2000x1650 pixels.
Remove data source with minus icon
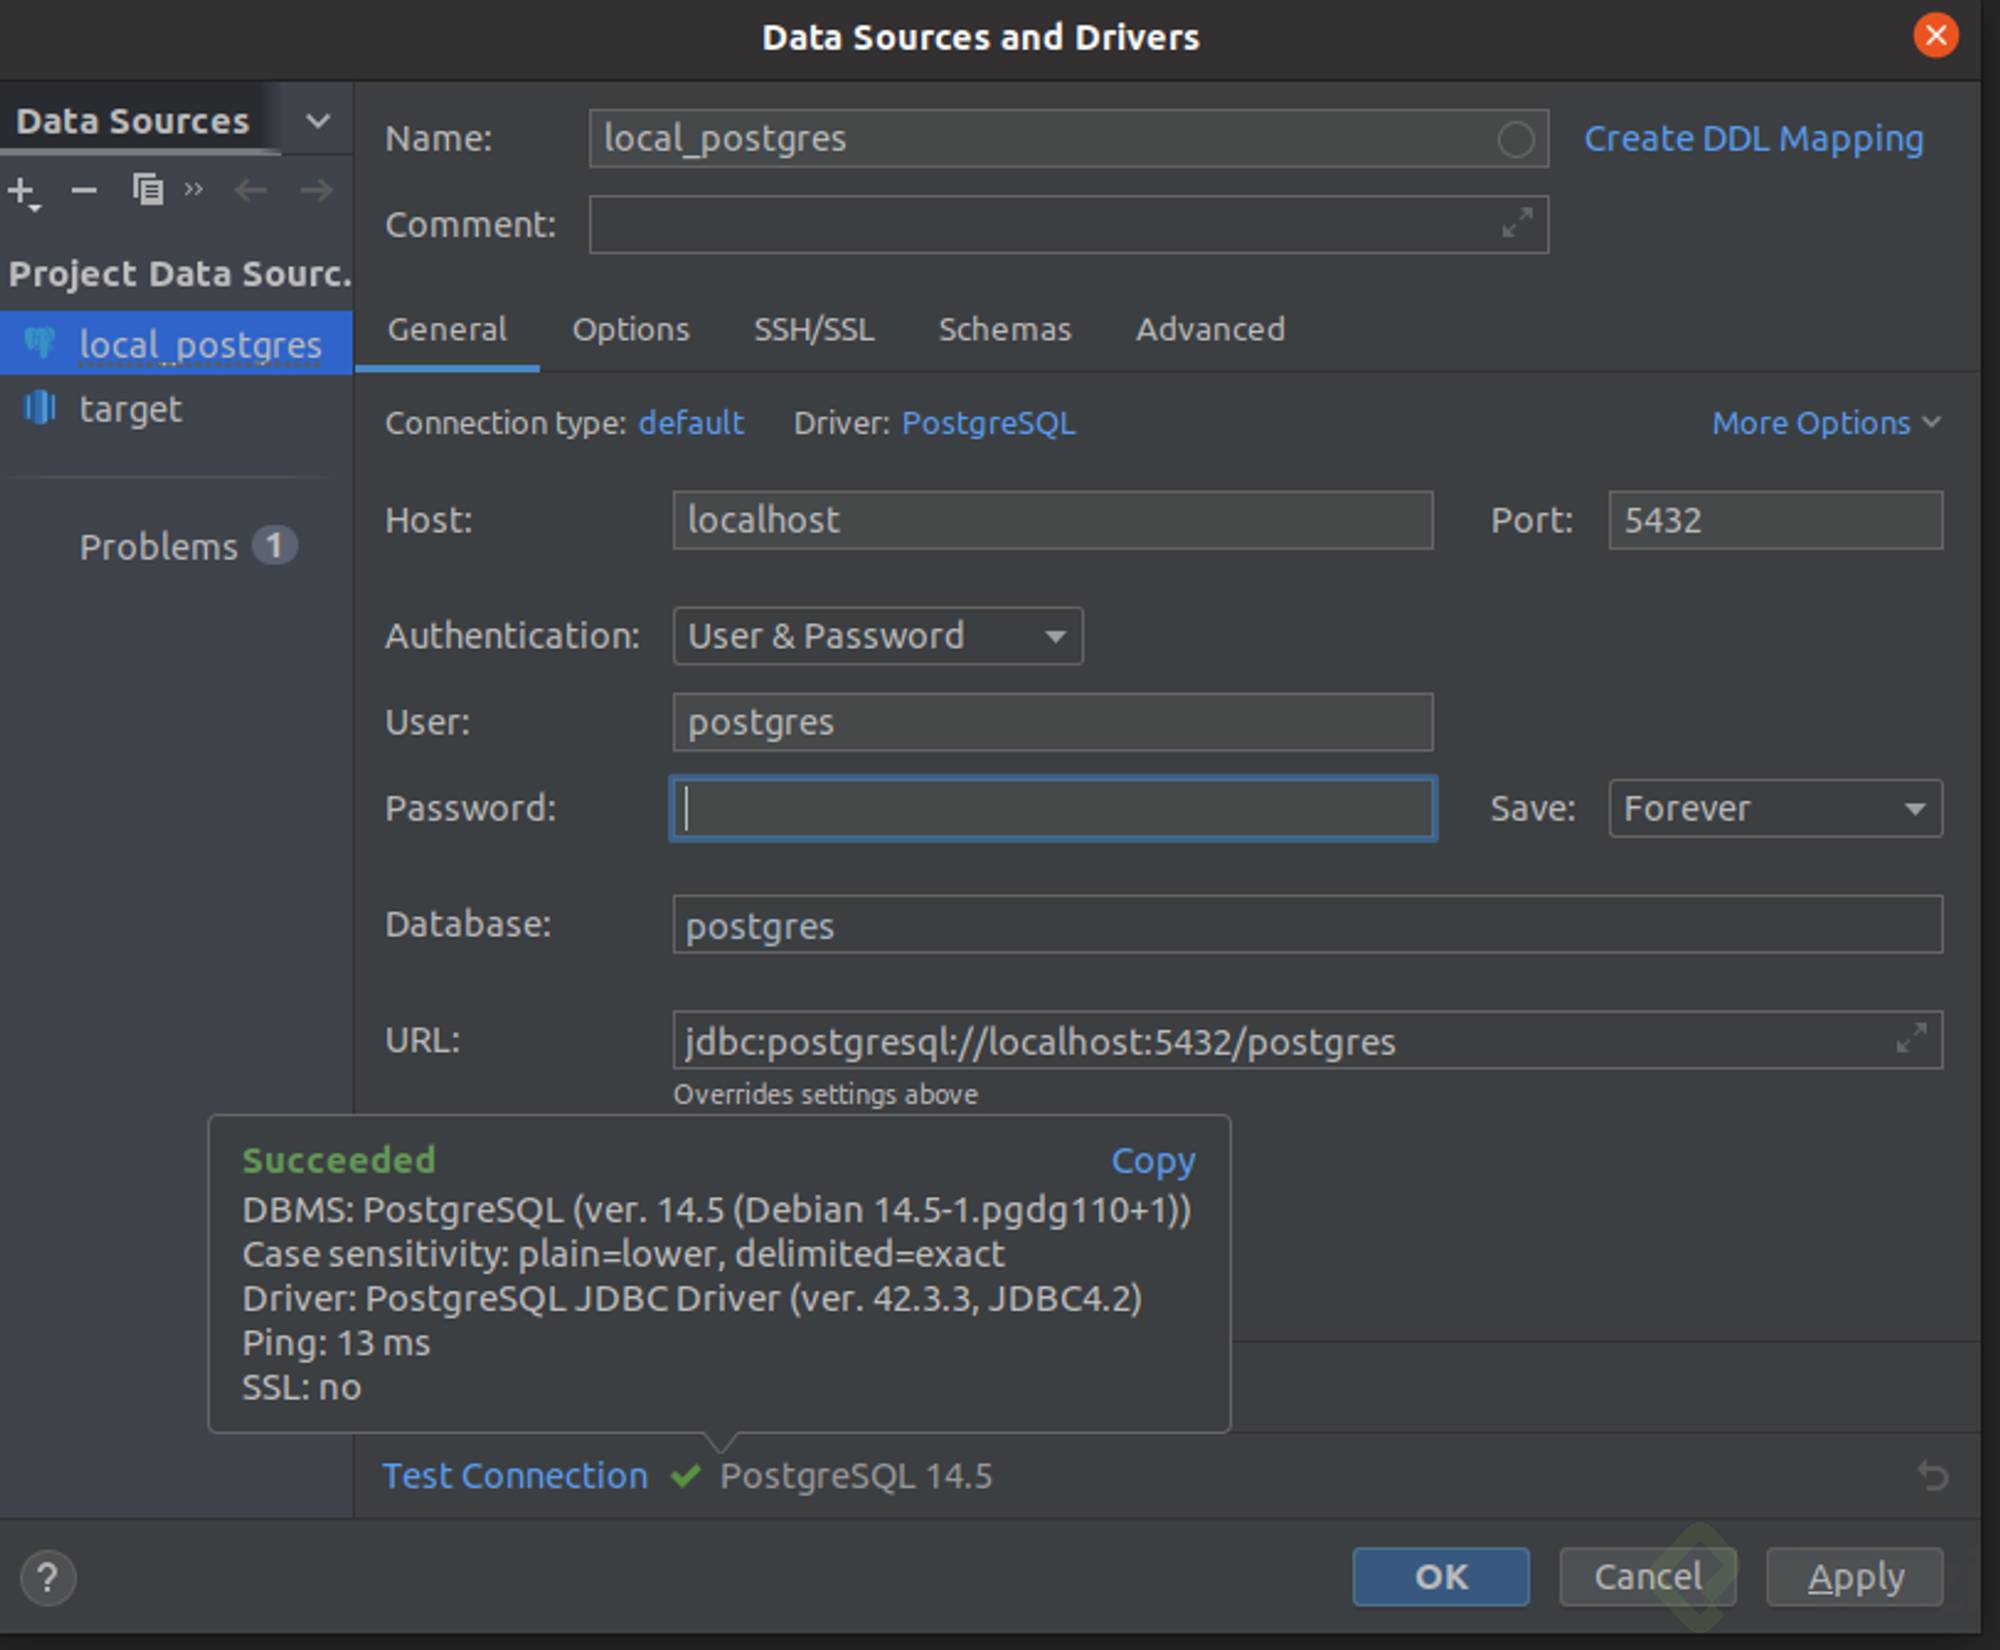(84, 190)
